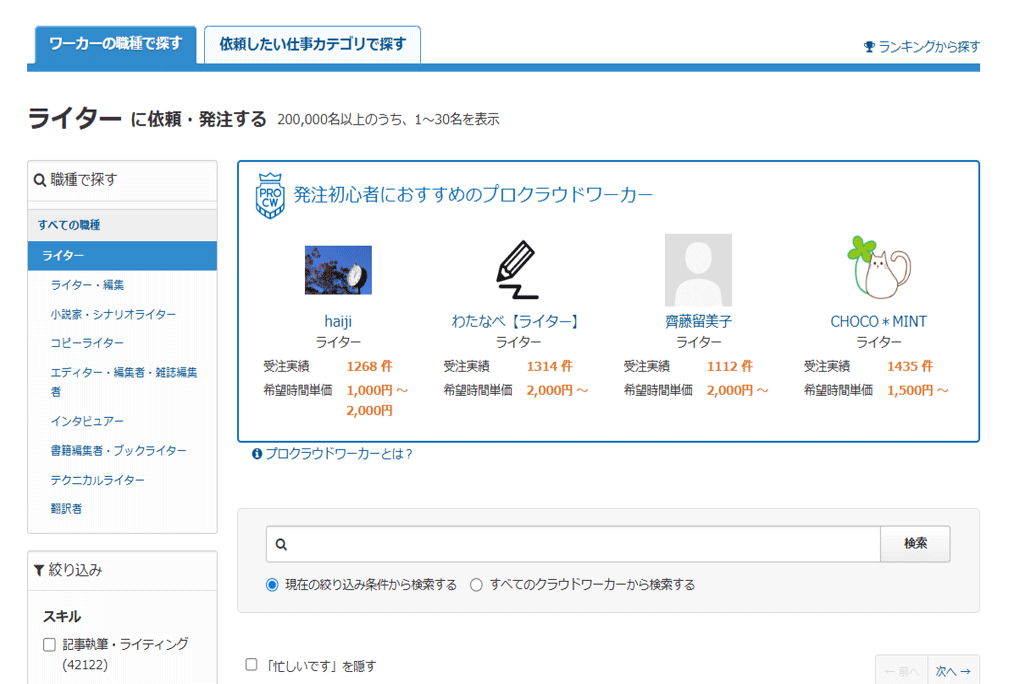Check the 記事執筆・ライティング skill checkbox
The image size is (1024, 684).
[x=49, y=645]
